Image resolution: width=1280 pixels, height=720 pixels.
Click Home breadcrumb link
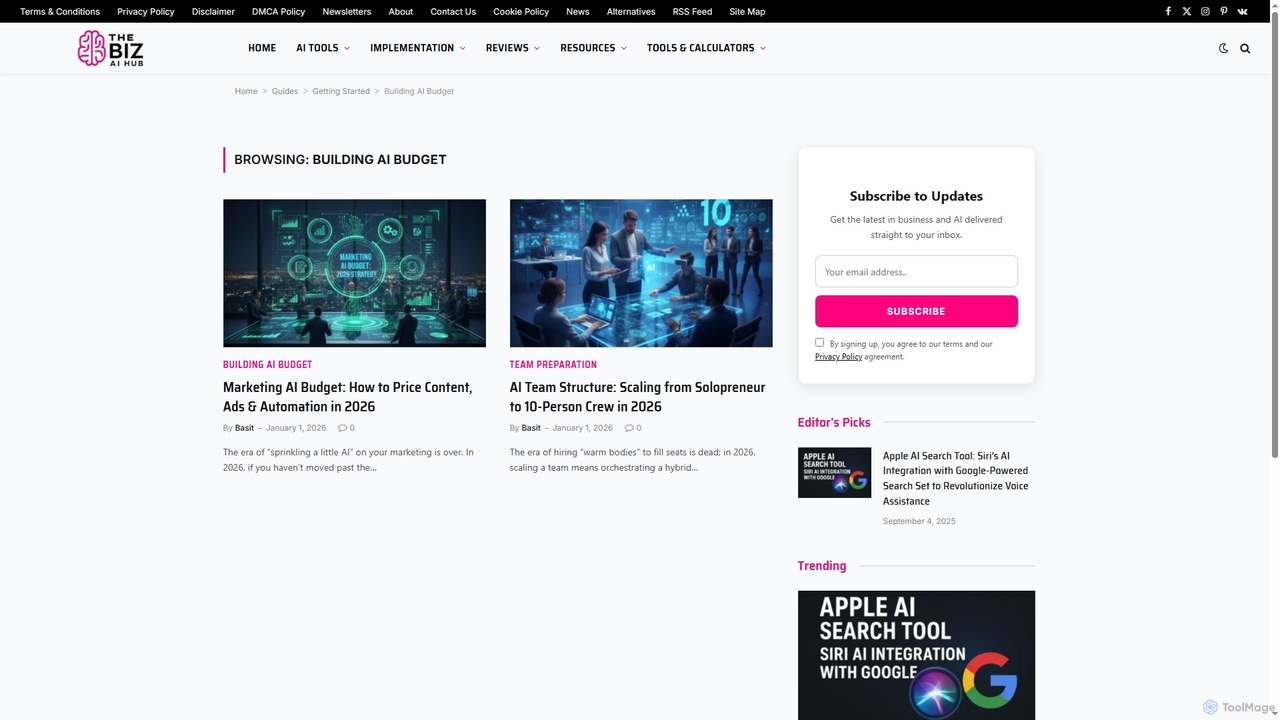click(246, 91)
